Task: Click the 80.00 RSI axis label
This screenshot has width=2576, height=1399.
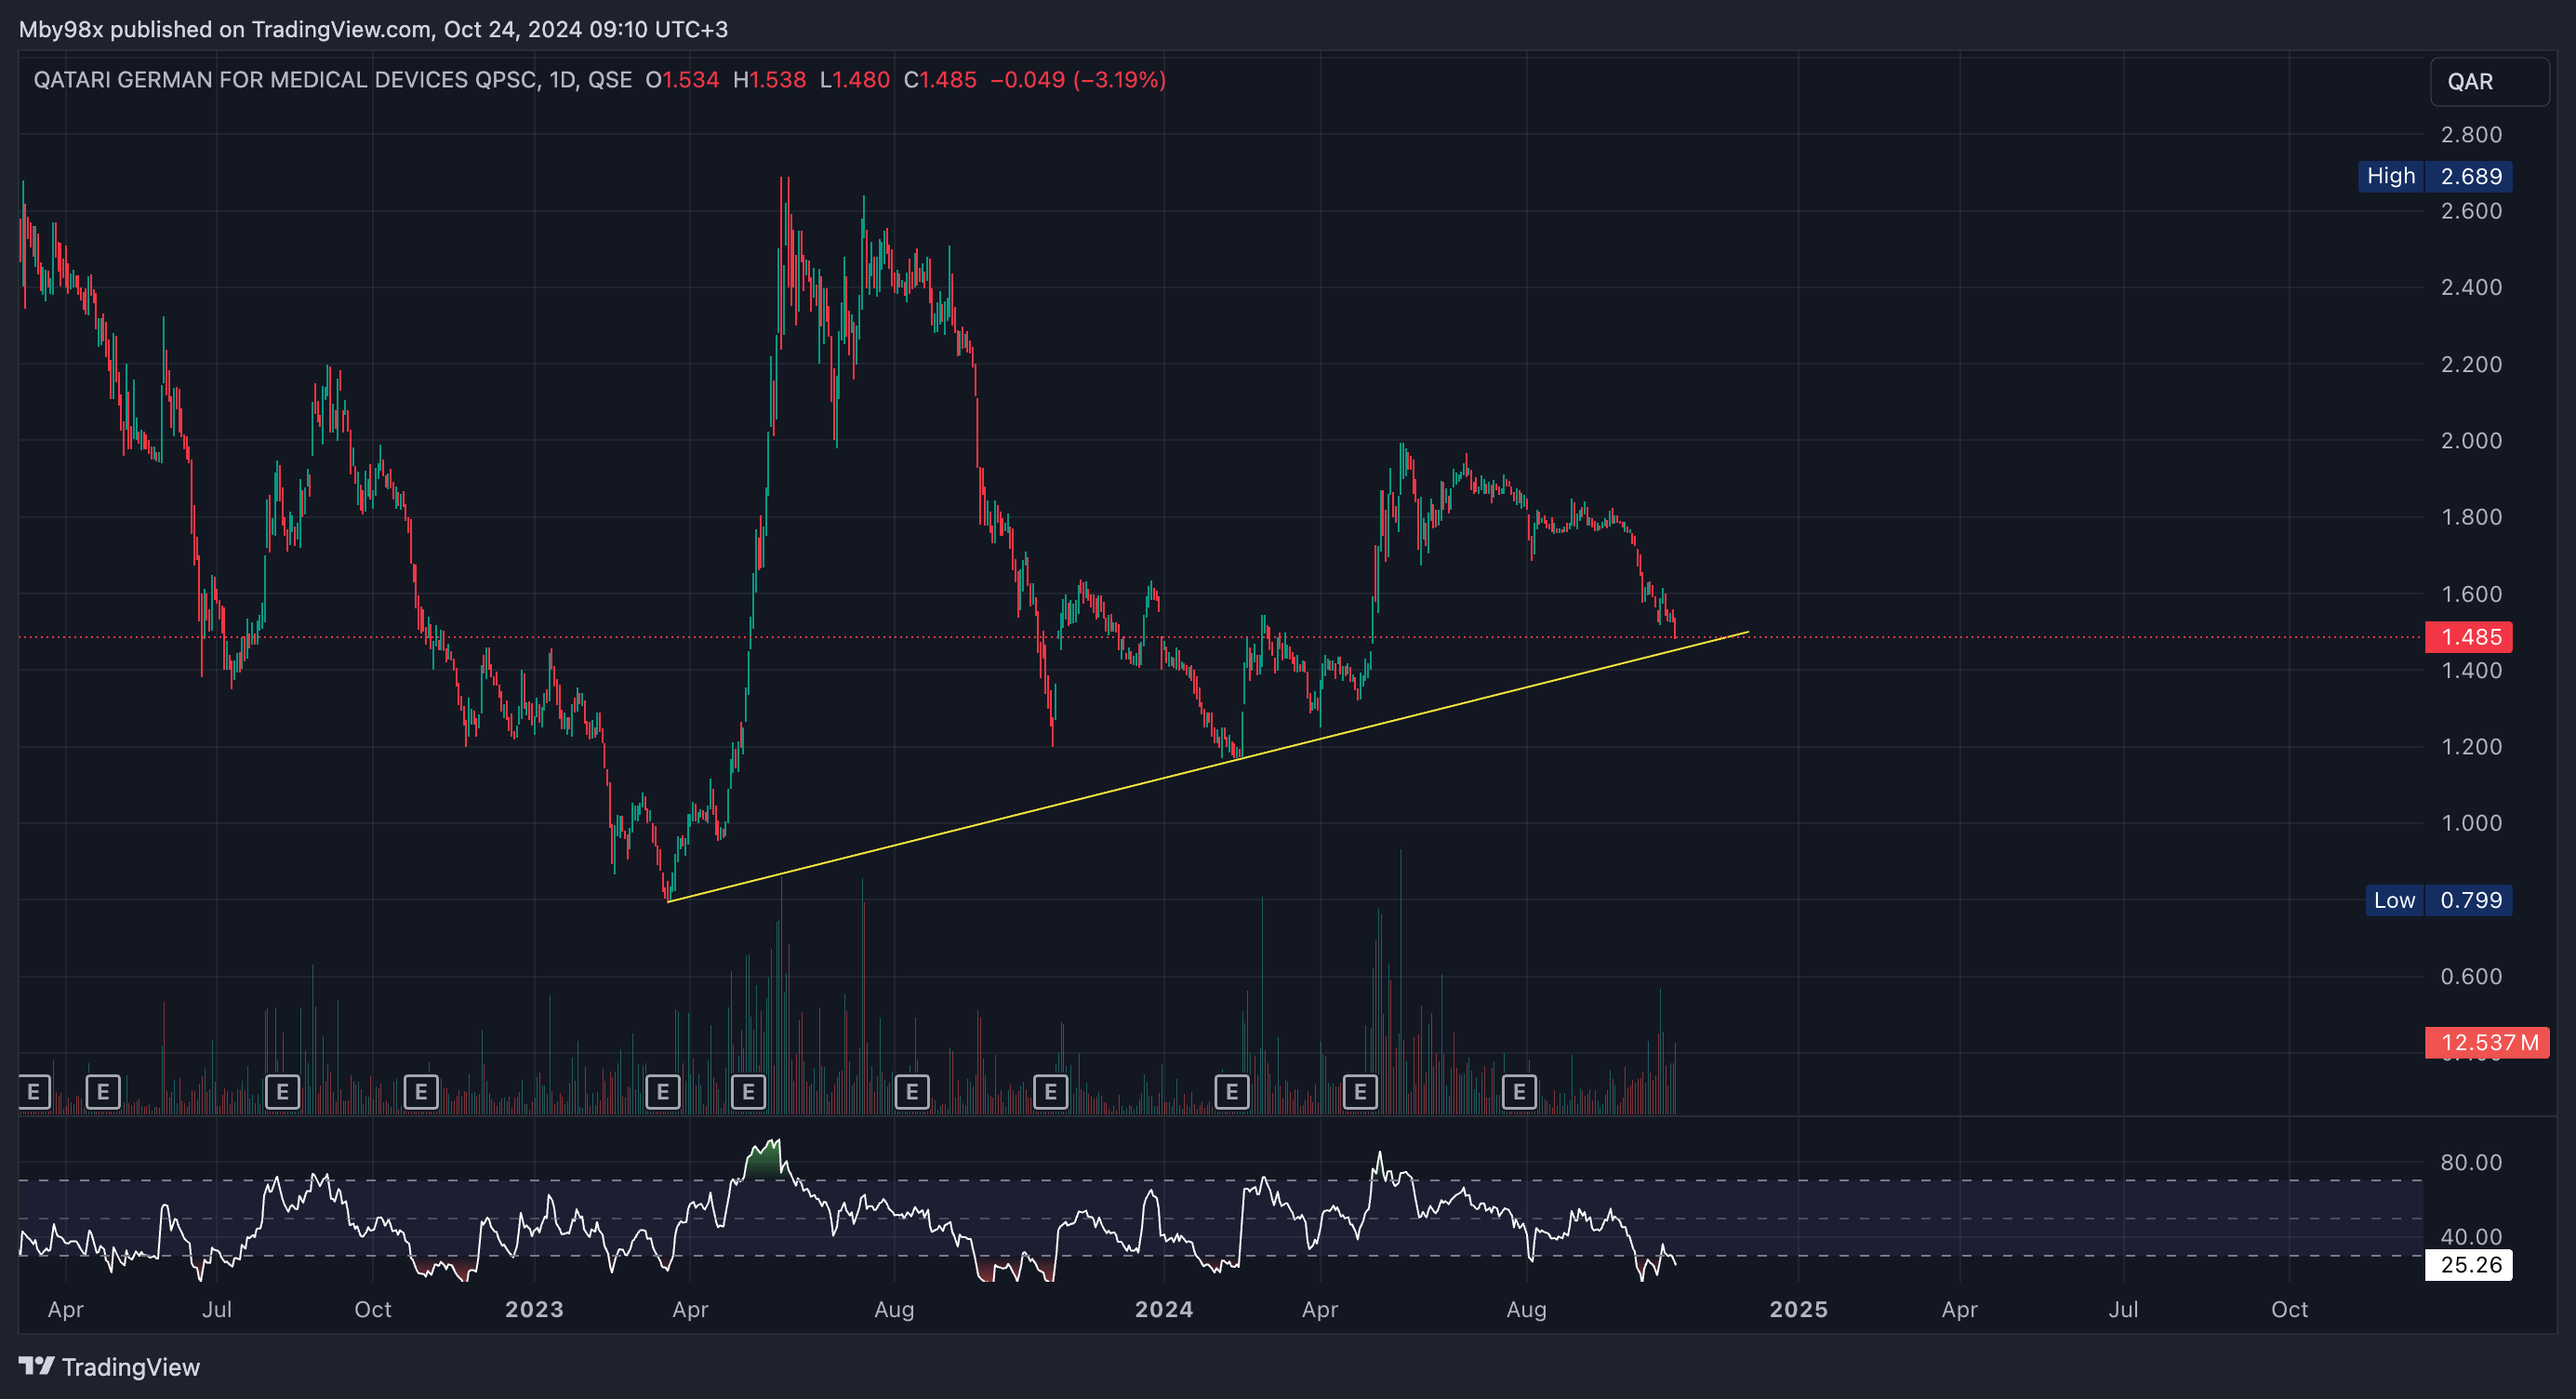Action: pos(2471,1163)
